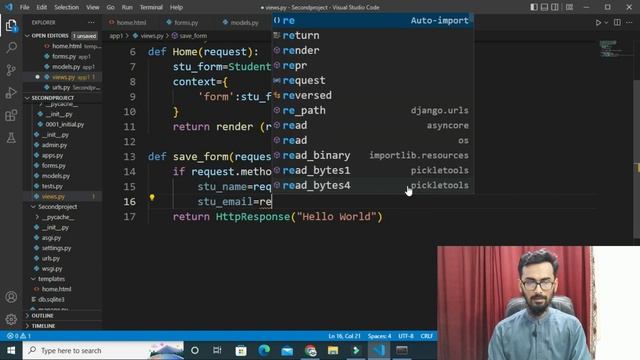Screen dimensions: 640x360
Task: Open db.sqlite3 in explorer tree
Action: pyautogui.click(x=51, y=299)
